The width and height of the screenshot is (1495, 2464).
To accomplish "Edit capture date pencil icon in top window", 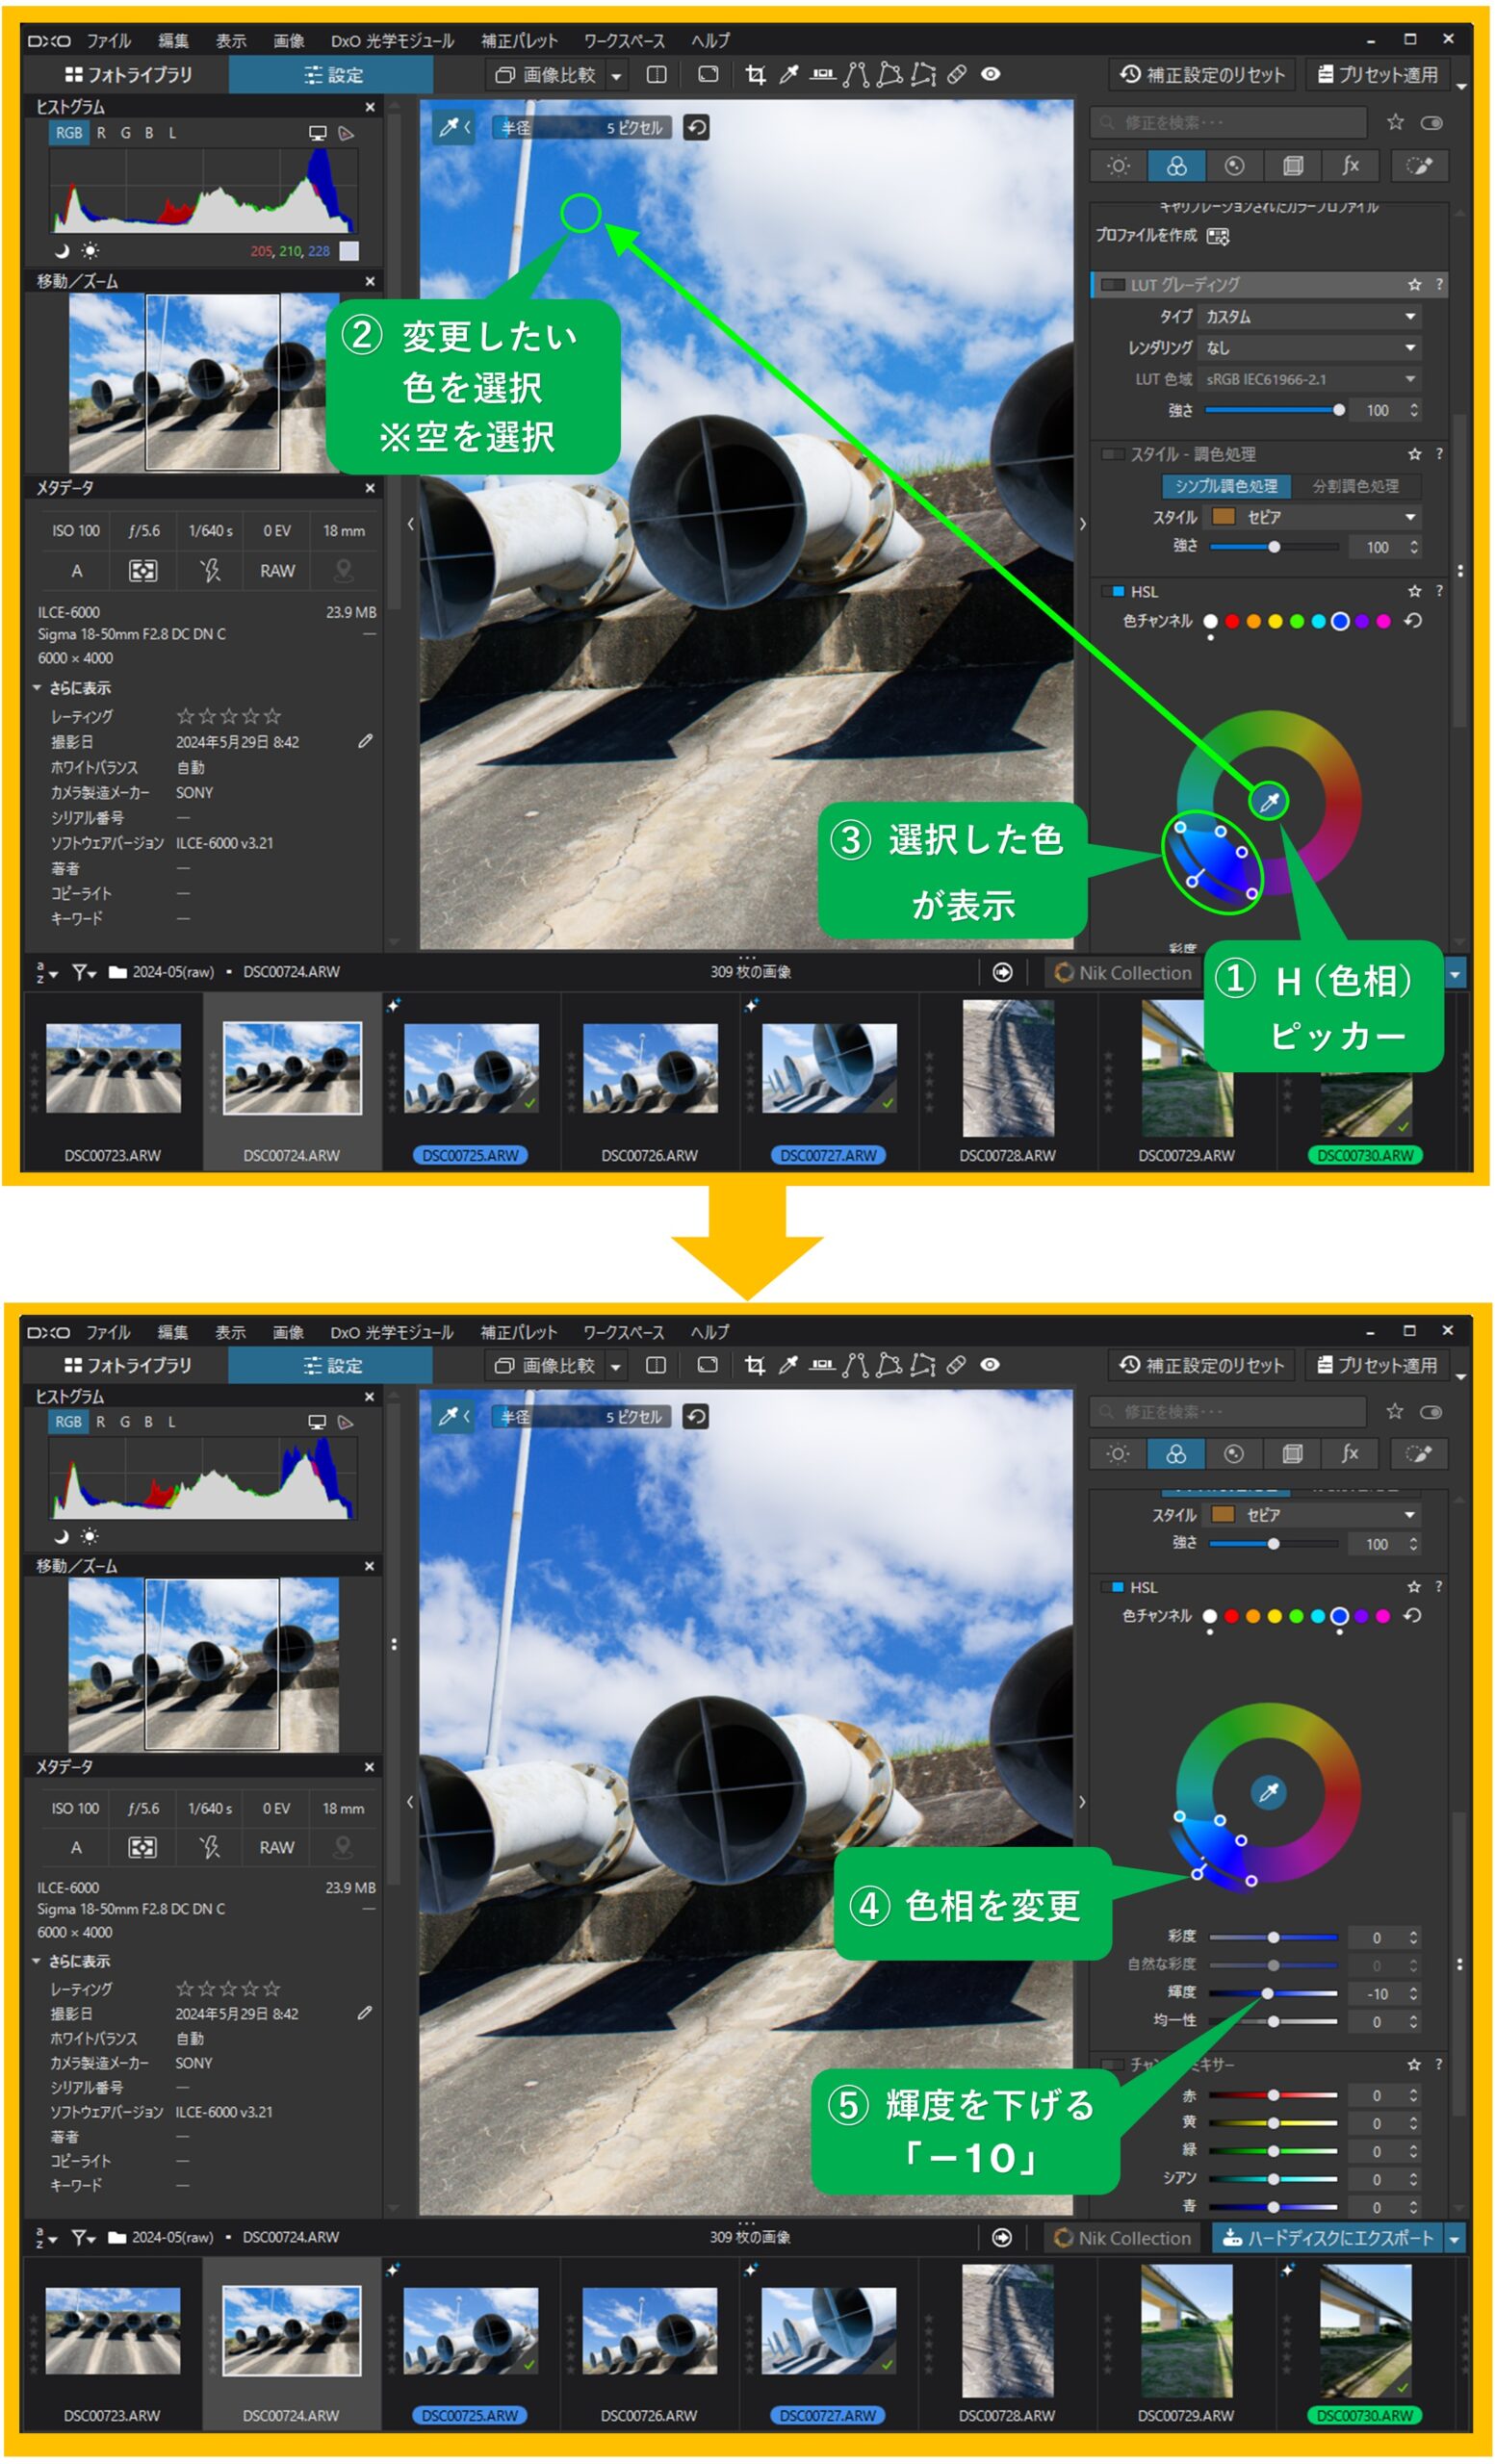I will coord(365,741).
